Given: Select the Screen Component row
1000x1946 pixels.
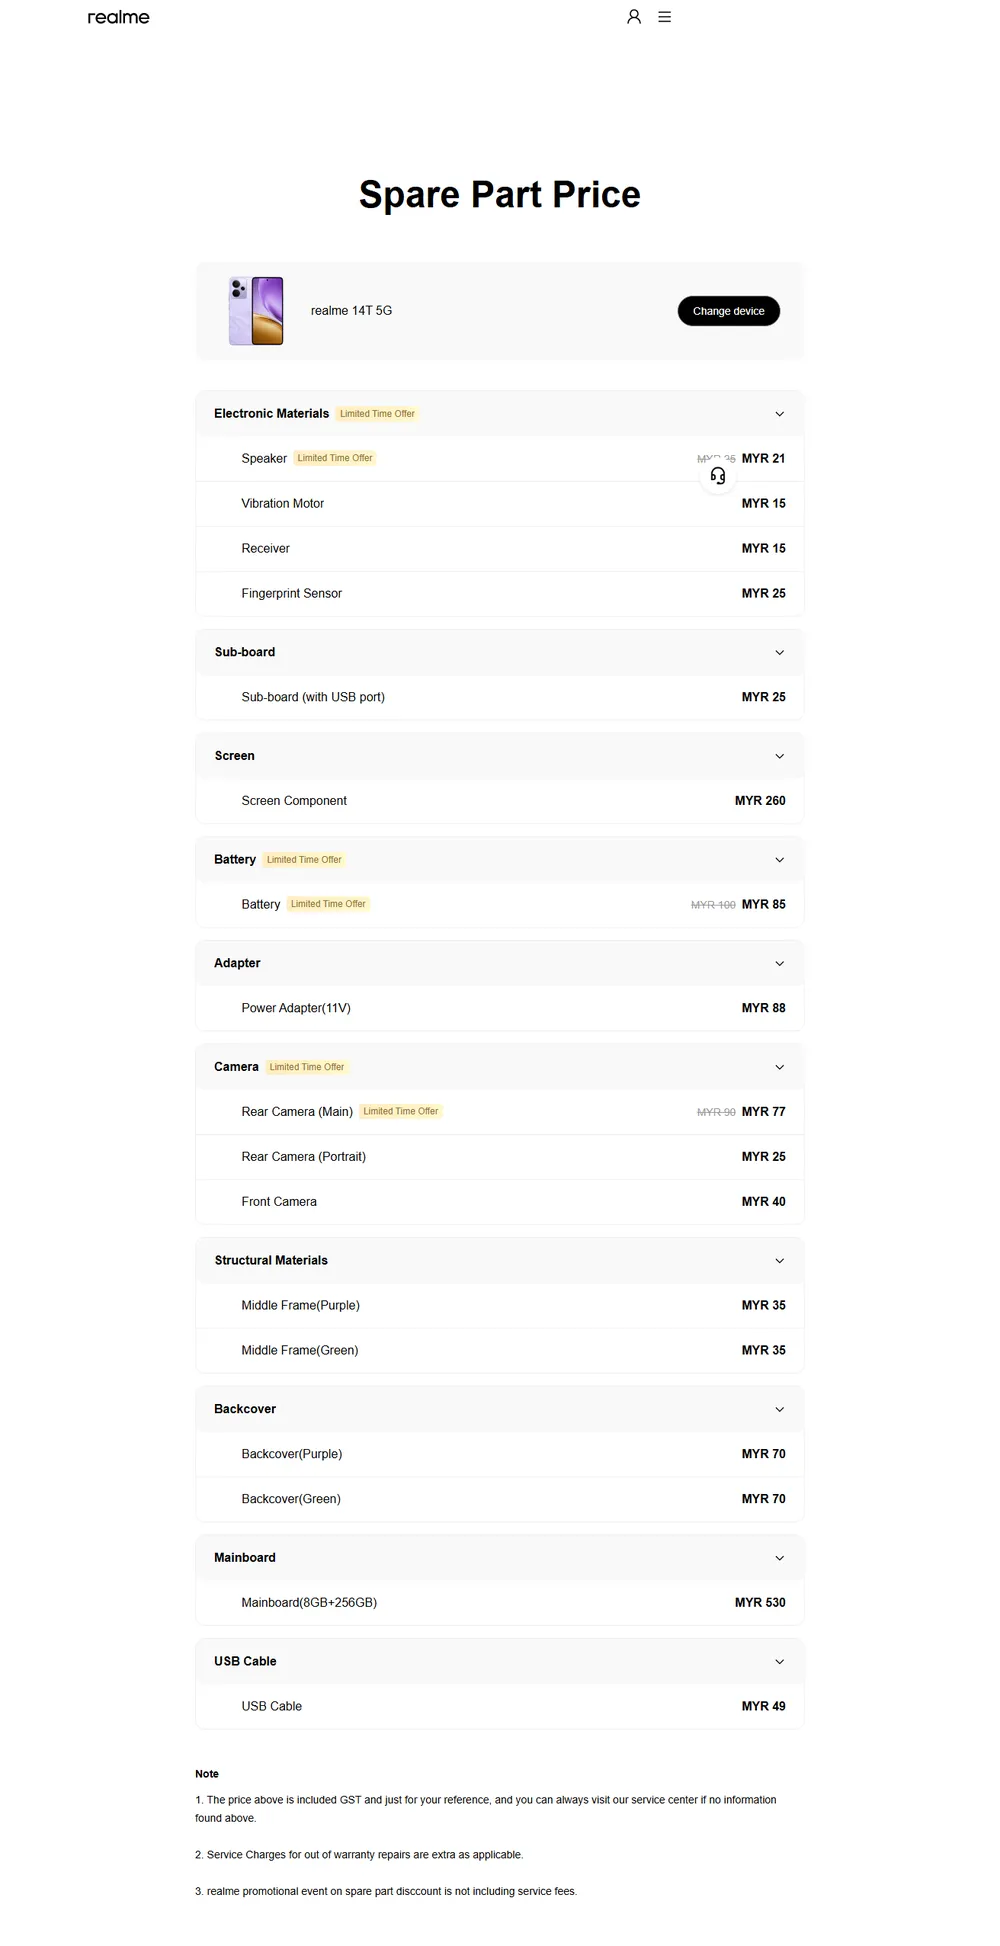Looking at the screenshot, I should 500,801.
